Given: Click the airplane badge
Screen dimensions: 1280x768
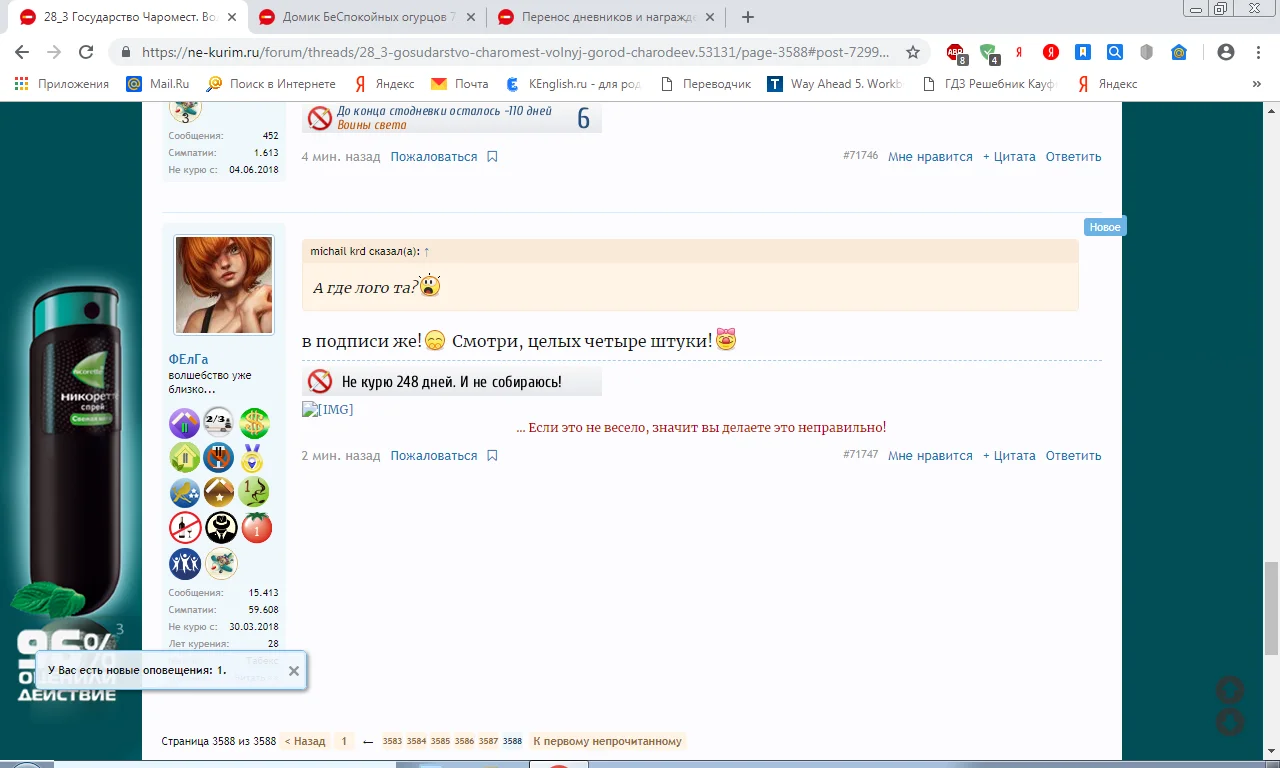Looking at the screenshot, I should pos(220,563).
